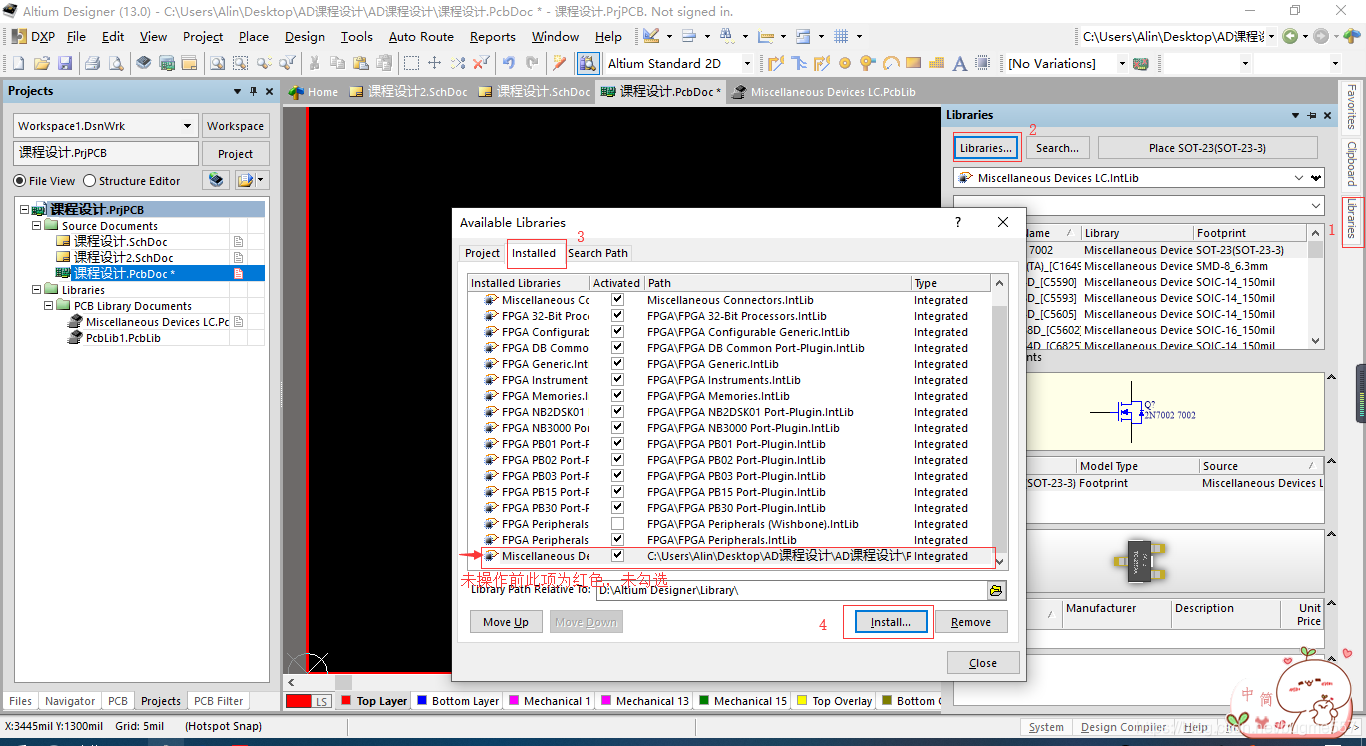Click the Close button in dialog
This screenshot has height=746, width=1366.
[x=983, y=663]
